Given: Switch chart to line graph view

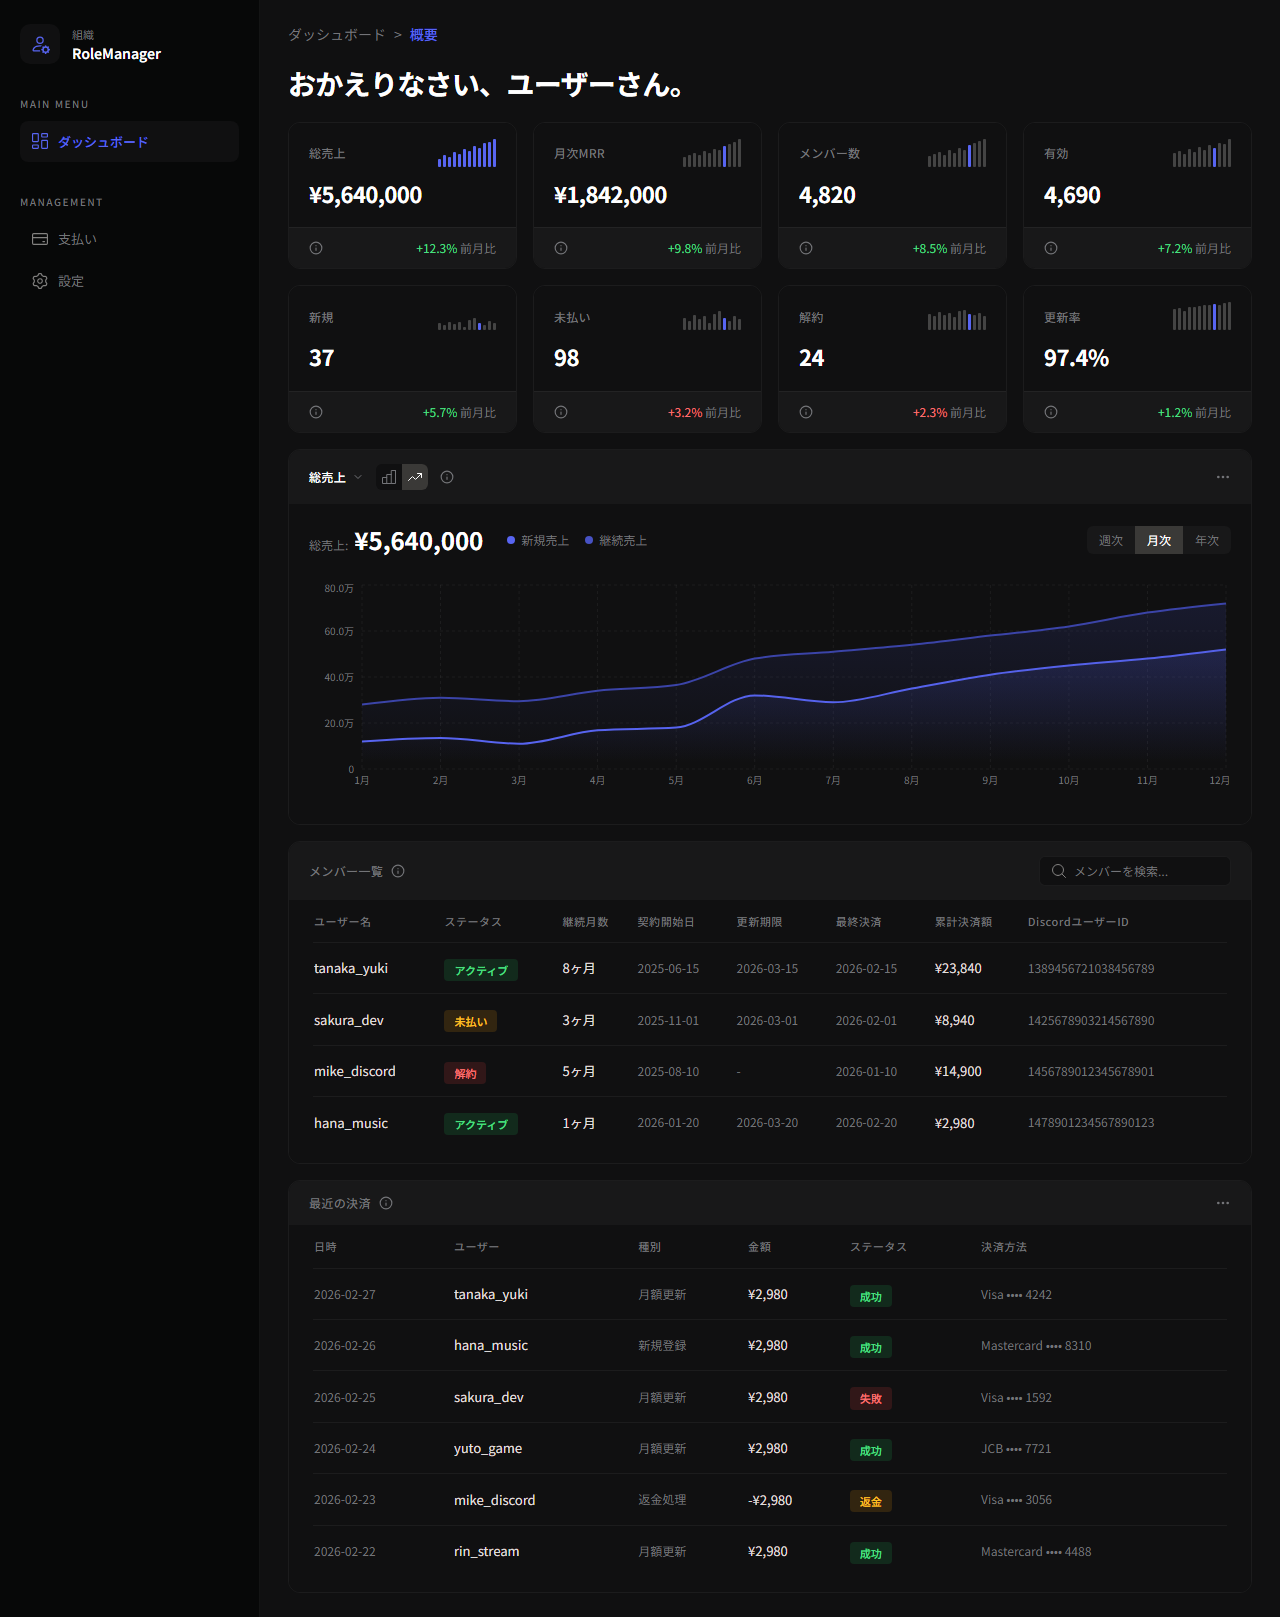Looking at the screenshot, I should point(415,478).
